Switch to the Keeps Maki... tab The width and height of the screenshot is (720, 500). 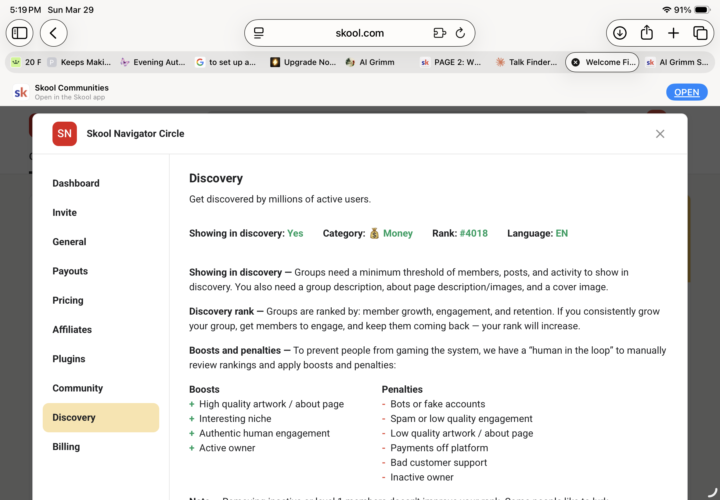[79, 62]
